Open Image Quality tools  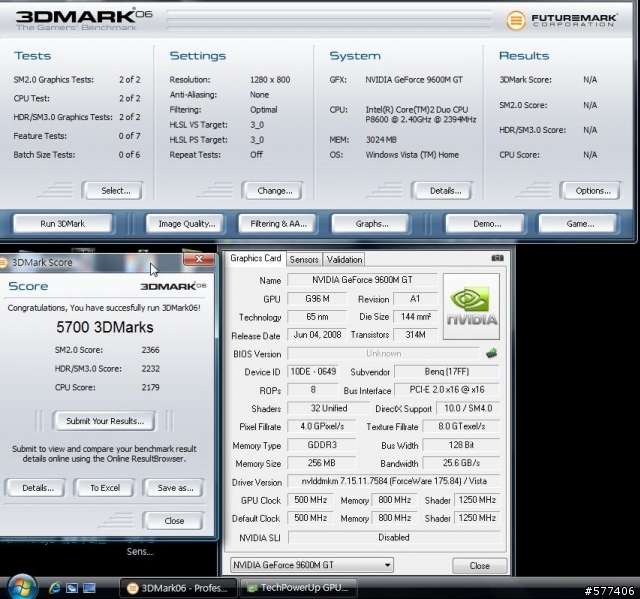[186, 224]
